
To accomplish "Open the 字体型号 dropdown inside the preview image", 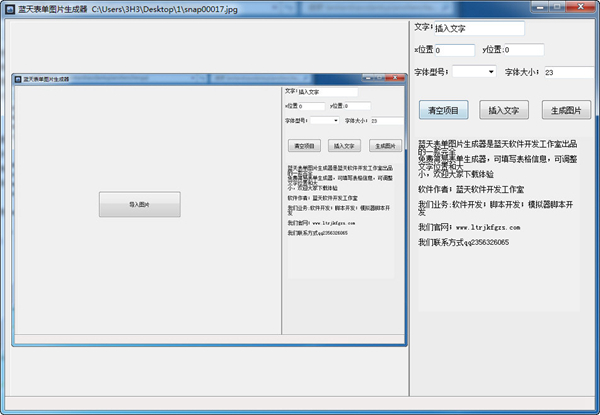I will point(325,121).
